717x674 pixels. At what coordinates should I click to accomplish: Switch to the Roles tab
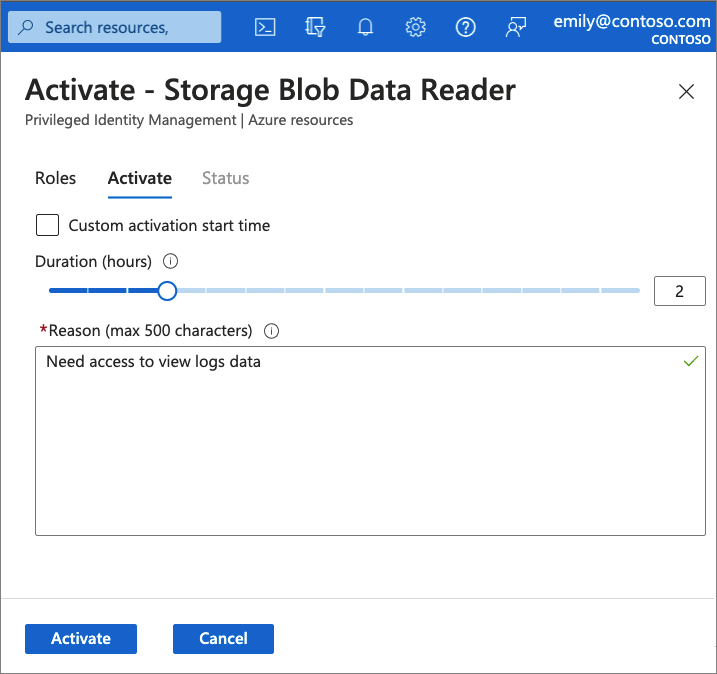point(55,178)
